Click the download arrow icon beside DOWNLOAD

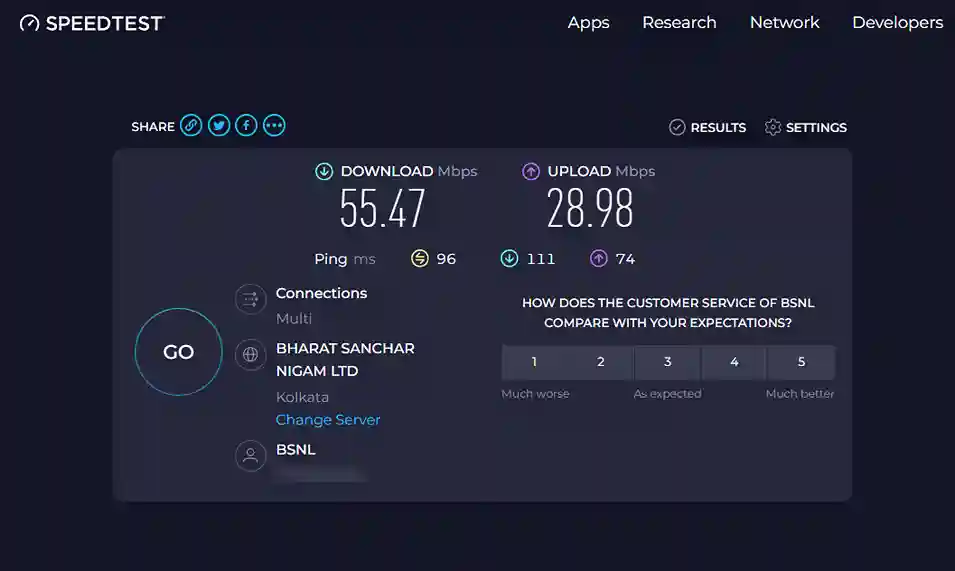point(324,172)
